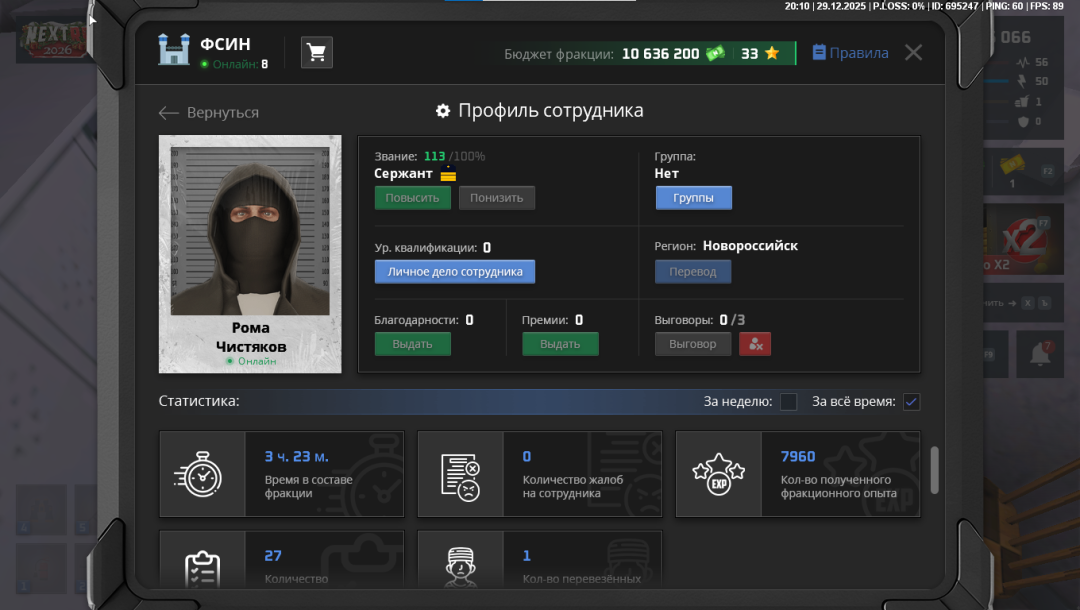Click the red remove-reprimand user icon button
Screen dimensions: 1080x610
coord(755,344)
